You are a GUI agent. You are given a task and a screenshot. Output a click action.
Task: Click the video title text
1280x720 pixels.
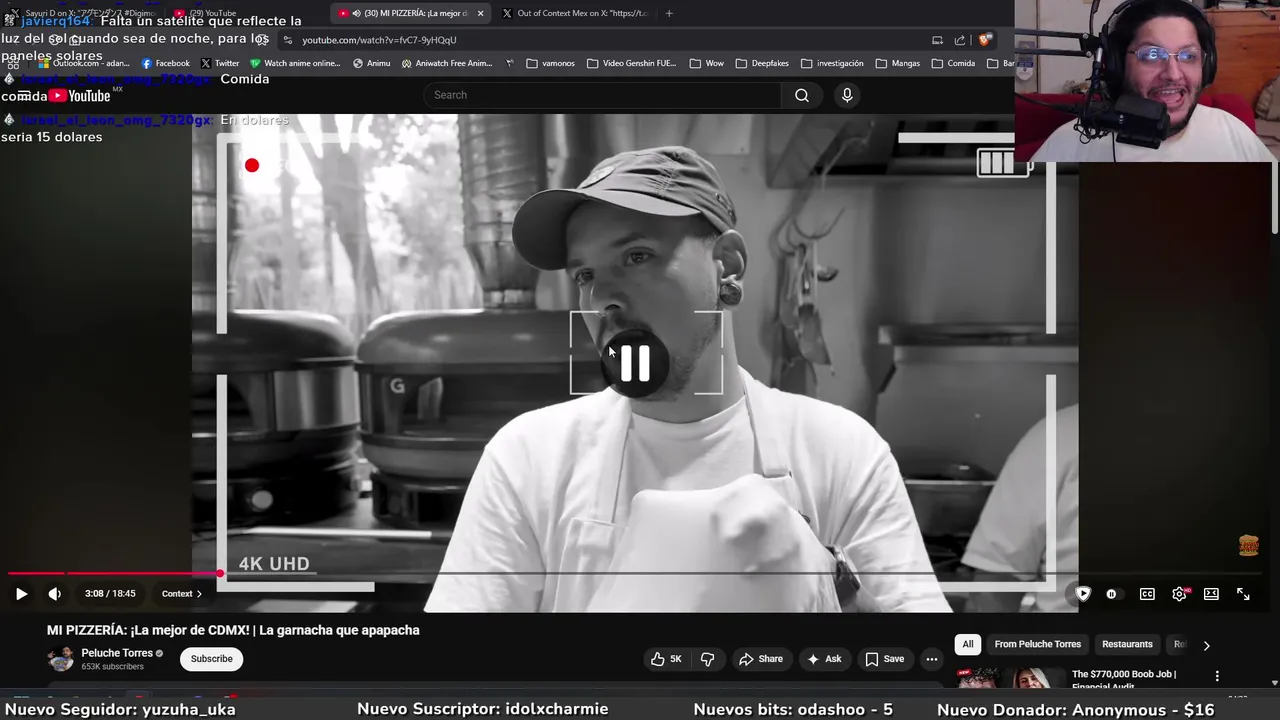point(233,630)
